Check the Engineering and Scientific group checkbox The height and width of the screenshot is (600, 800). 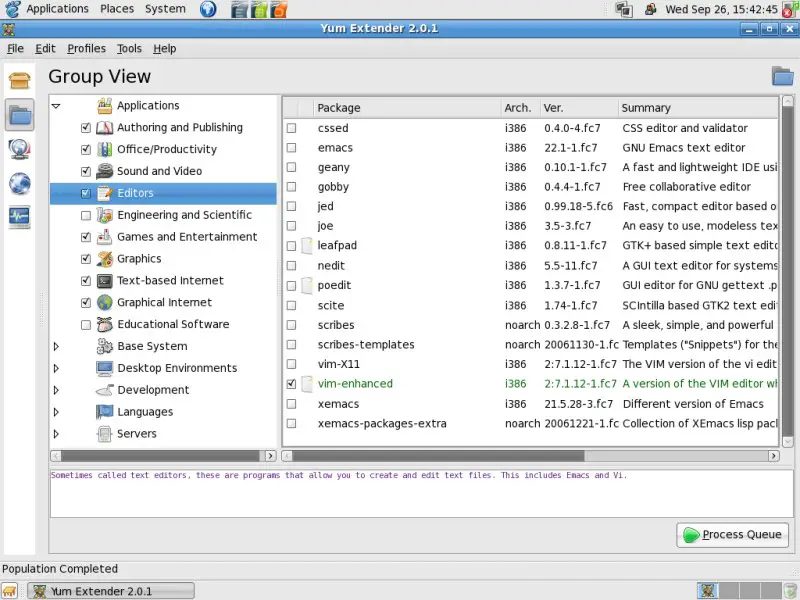click(86, 215)
